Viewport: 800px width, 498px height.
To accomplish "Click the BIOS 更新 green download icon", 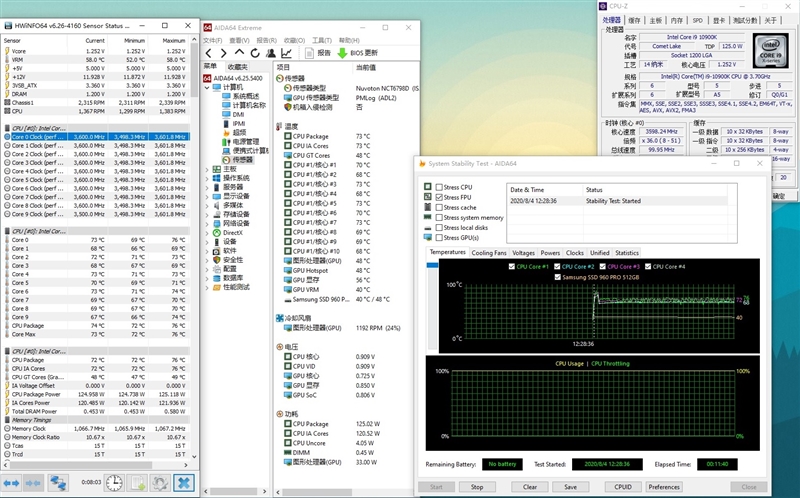I will 343,53.
